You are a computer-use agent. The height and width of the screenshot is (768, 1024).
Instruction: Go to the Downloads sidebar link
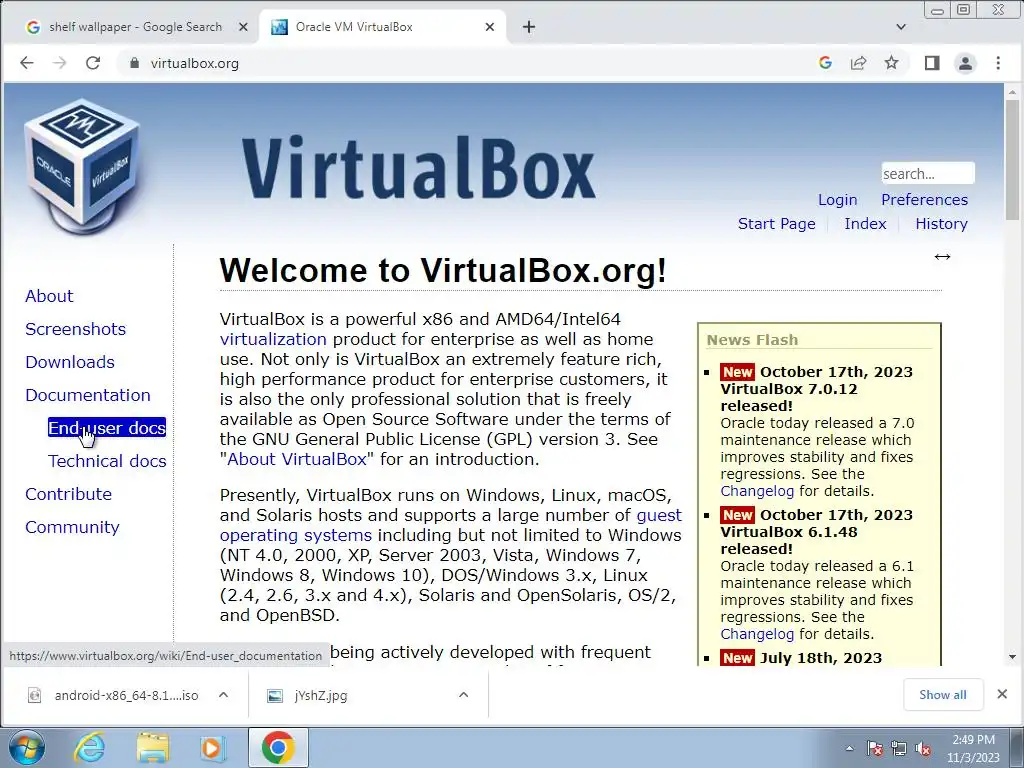70,362
